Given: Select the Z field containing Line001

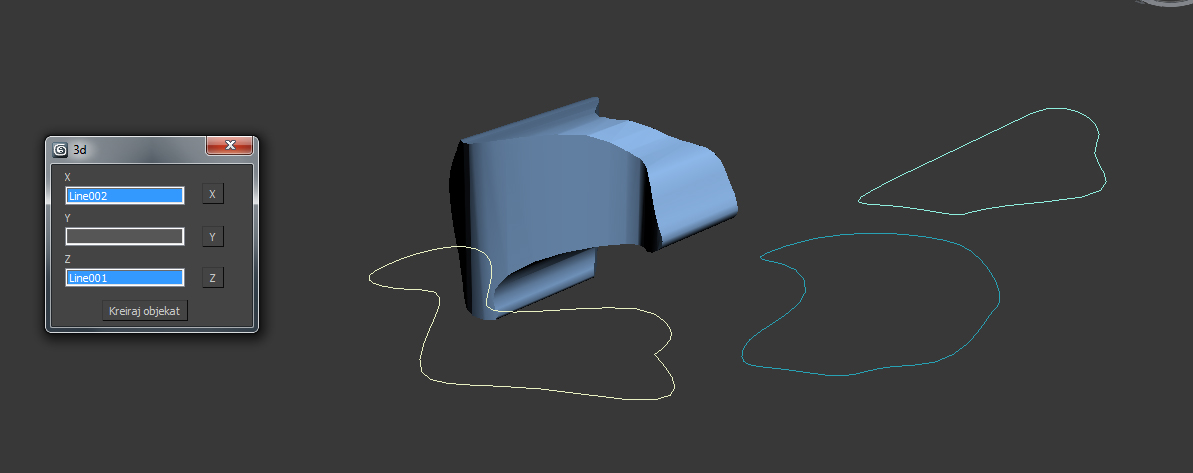Looking at the screenshot, I should (125, 278).
